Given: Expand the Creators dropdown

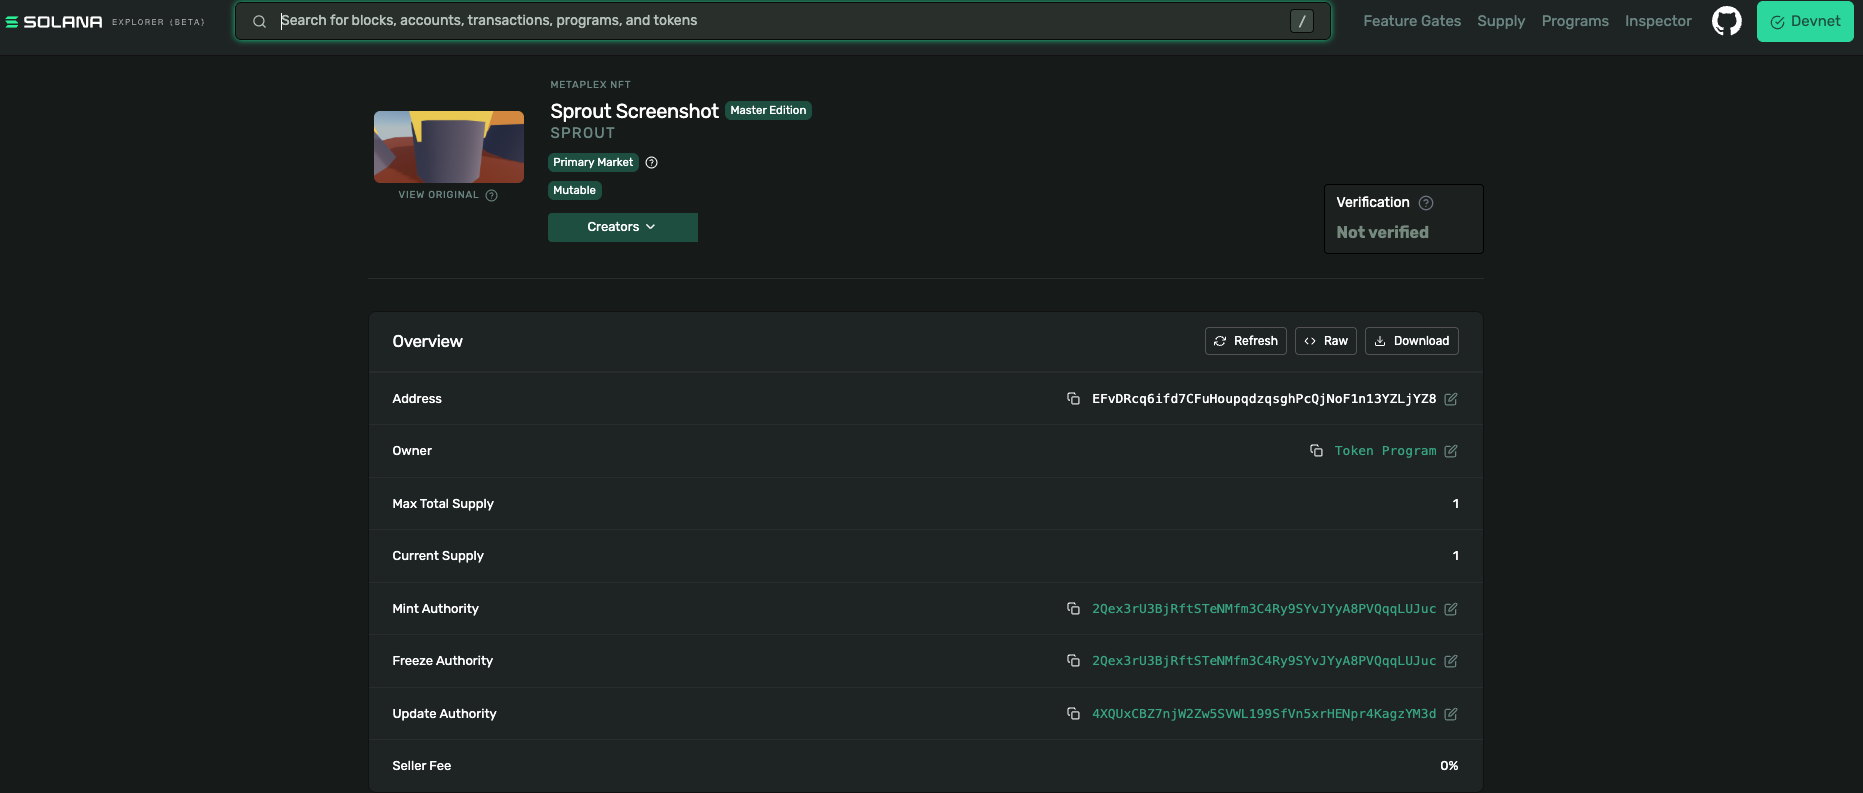Looking at the screenshot, I should point(623,227).
